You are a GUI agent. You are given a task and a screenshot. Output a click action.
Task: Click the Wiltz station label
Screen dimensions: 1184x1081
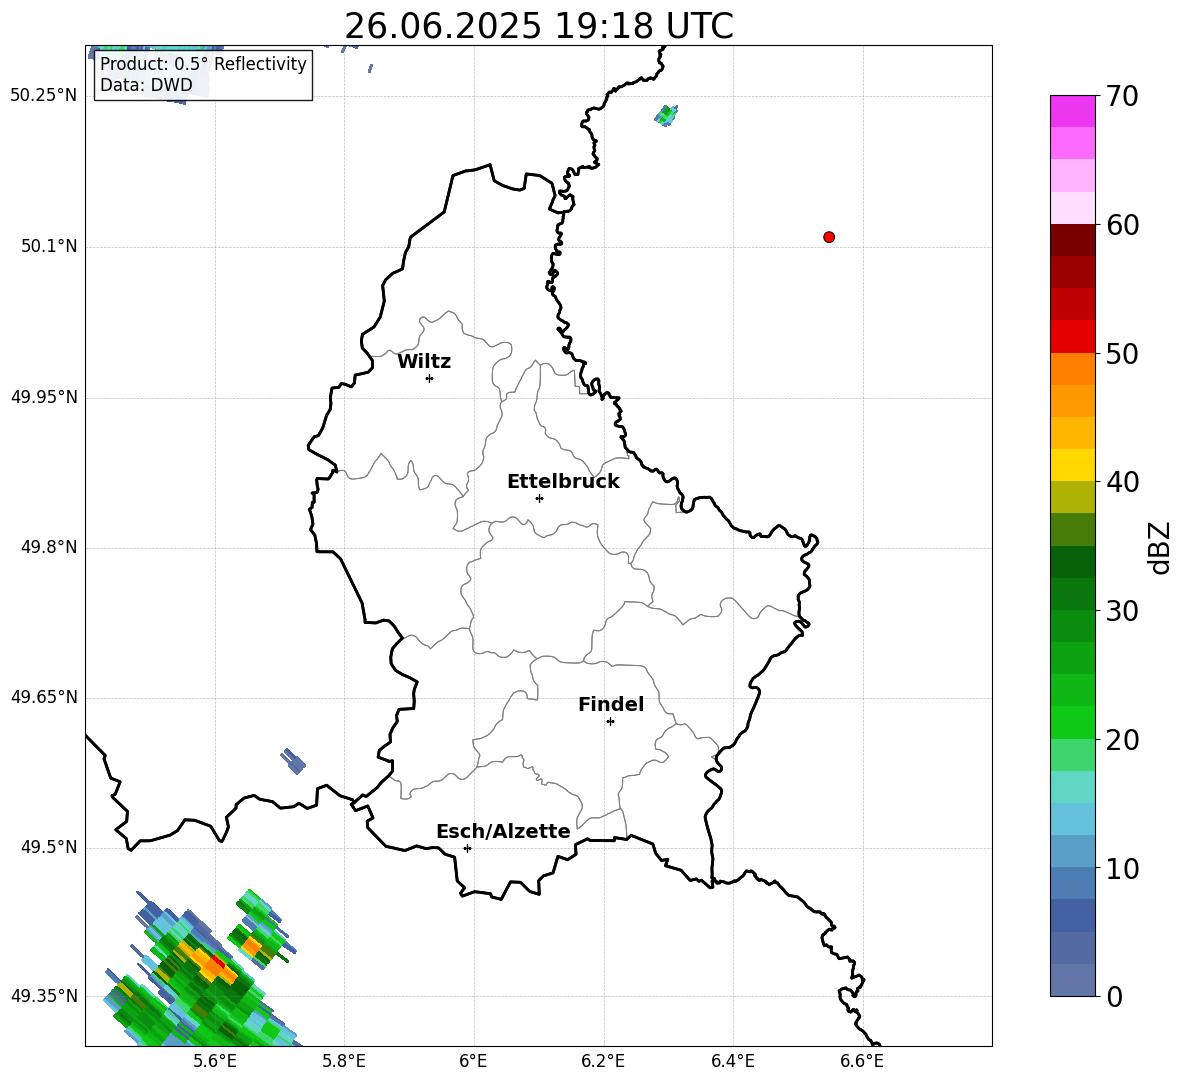424,362
